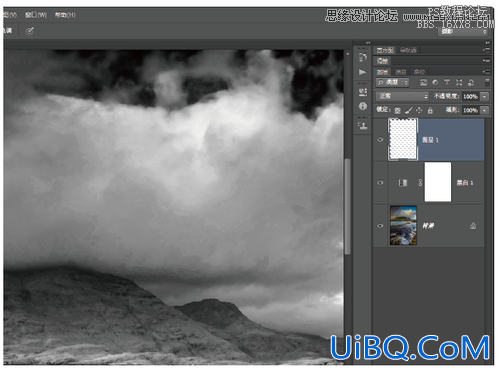The image size is (500, 372).
Task: Hide the 黑白 1 adjustment layer eye icon
Action: tap(380, 183)
